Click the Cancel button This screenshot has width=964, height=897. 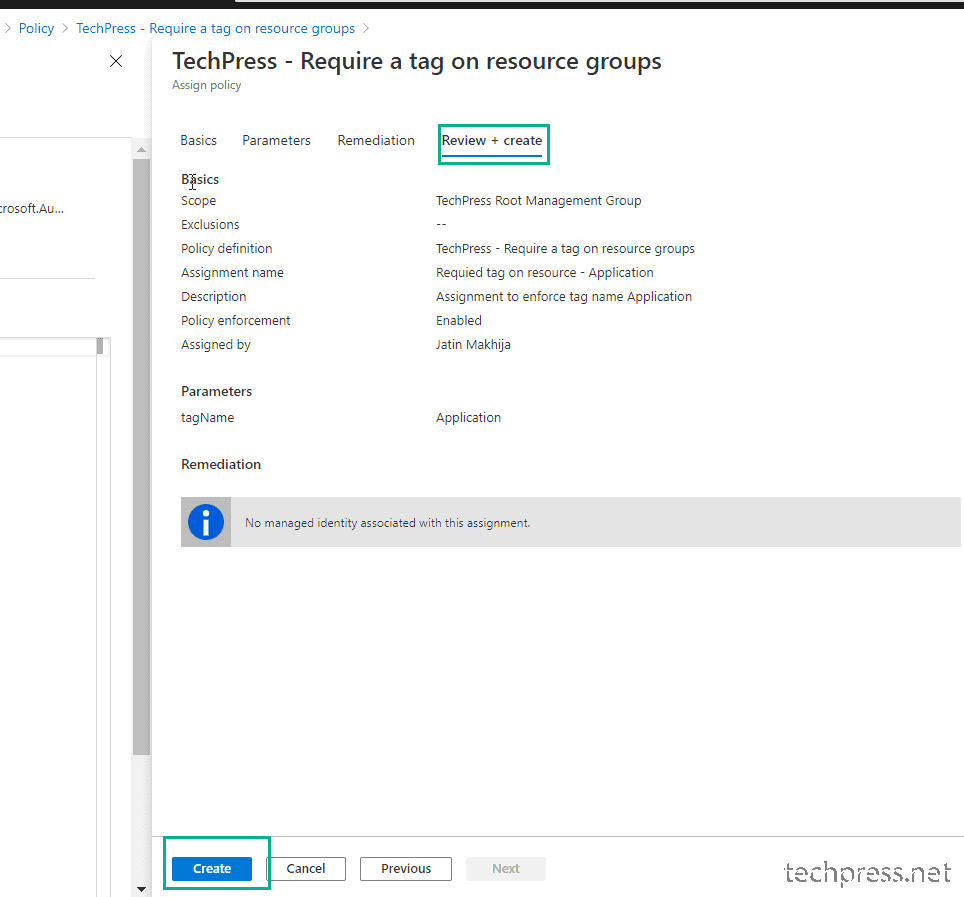click(x=306, y=868)
